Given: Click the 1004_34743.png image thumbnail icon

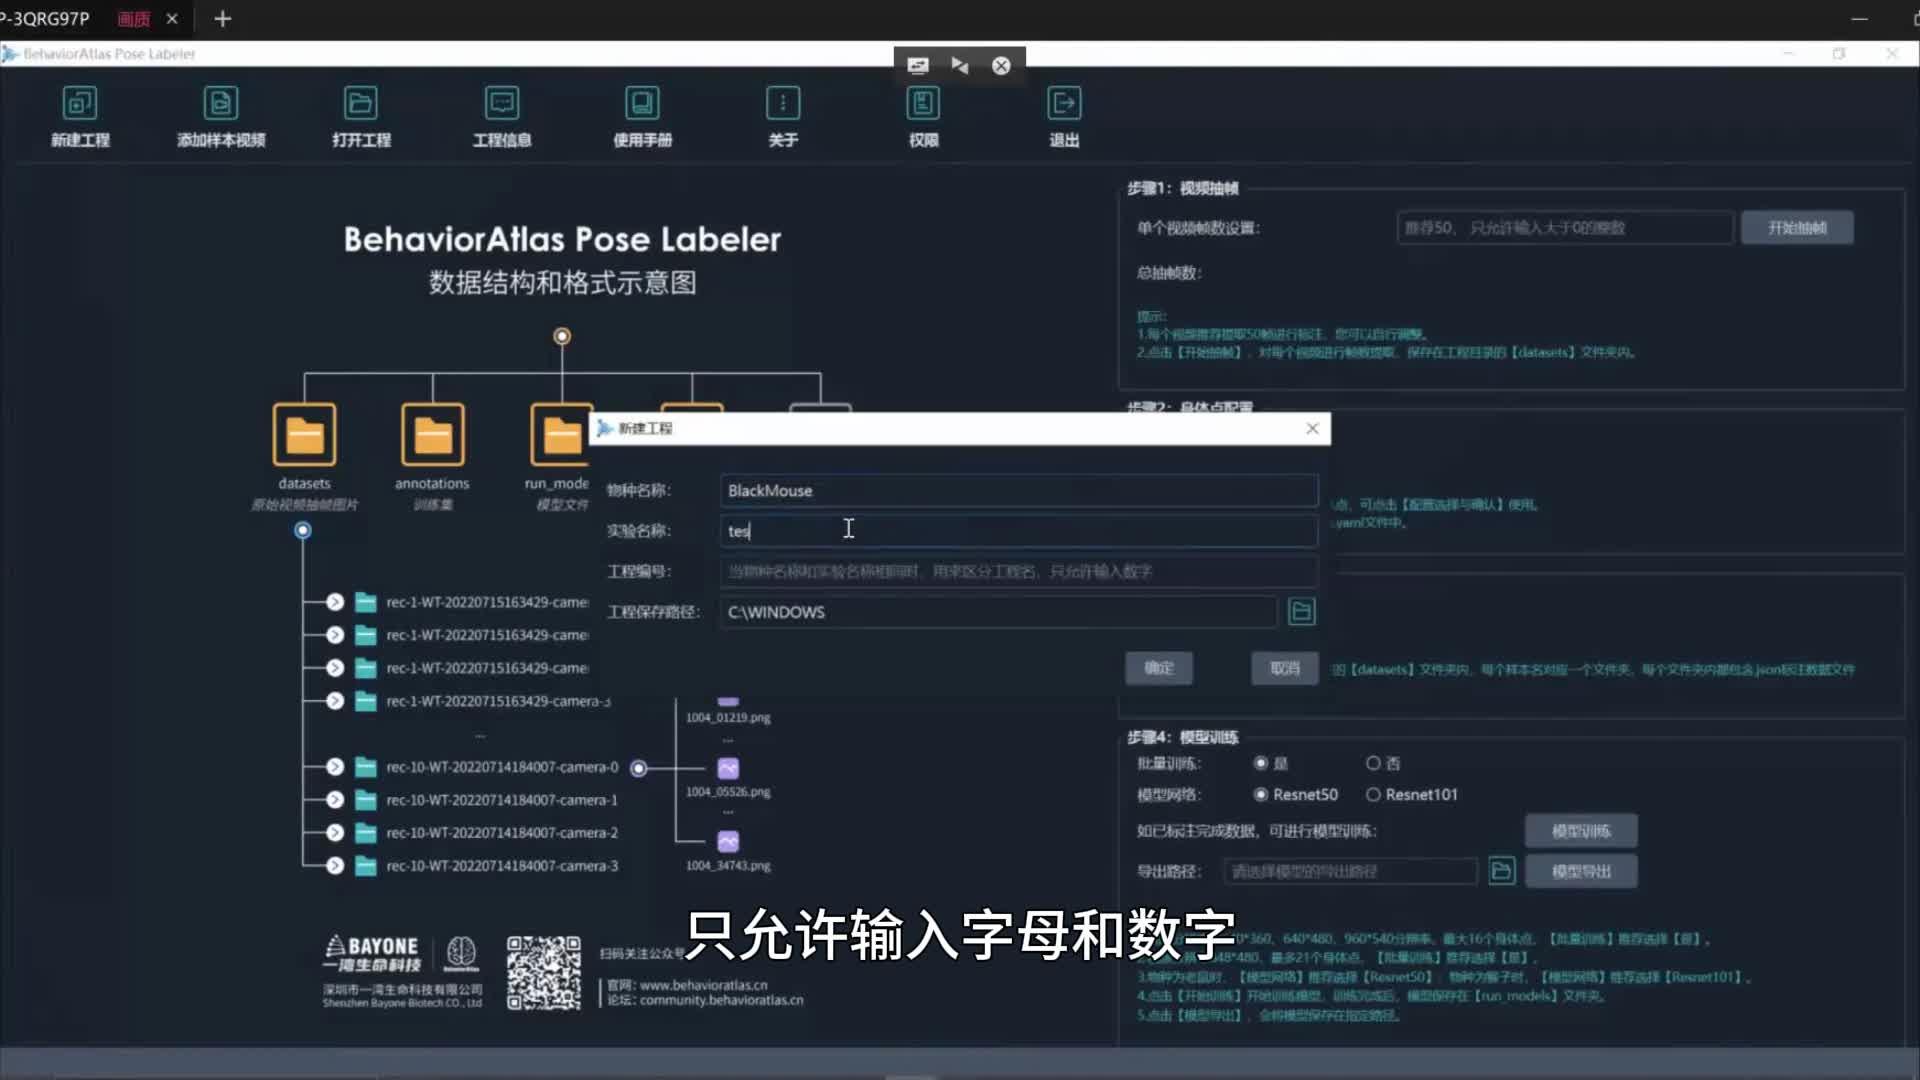Looking at the screenshot, I should (728, 842).
